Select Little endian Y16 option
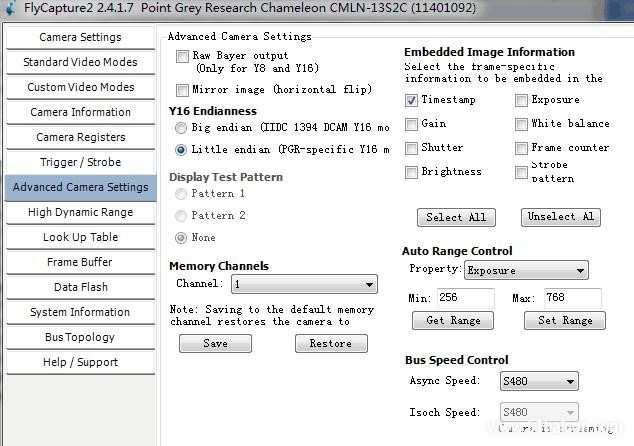 click(x=181, y=150)
